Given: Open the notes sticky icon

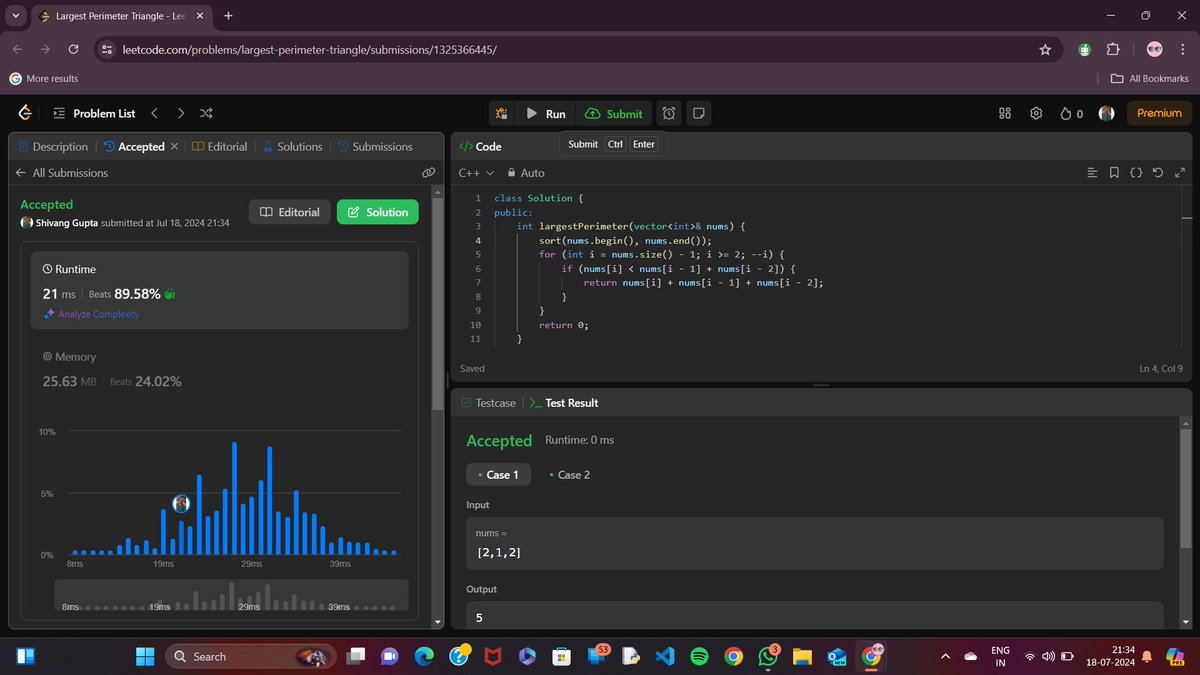Looking at the screenshot, I should click(x=699, y=114).
